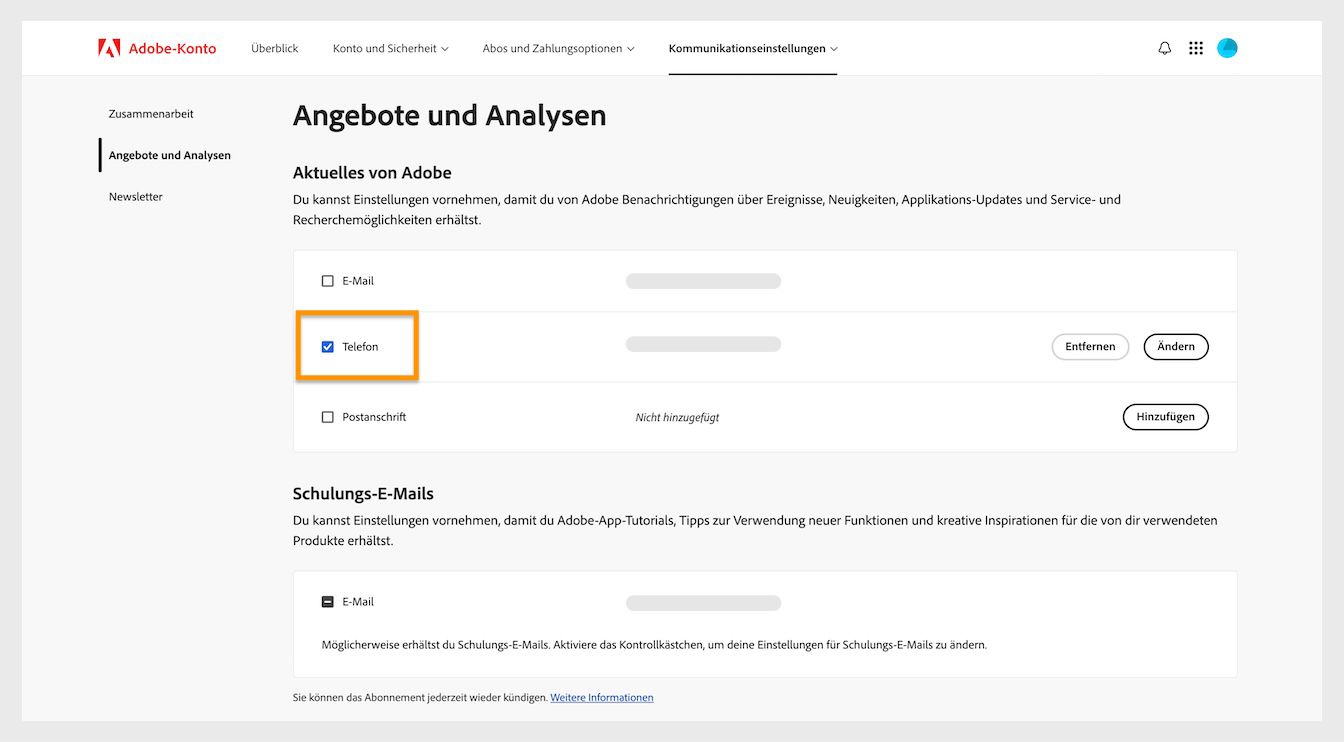Open the apps grid launcher
This screenshot has height=742, width=1344.
pos(1195,48)
